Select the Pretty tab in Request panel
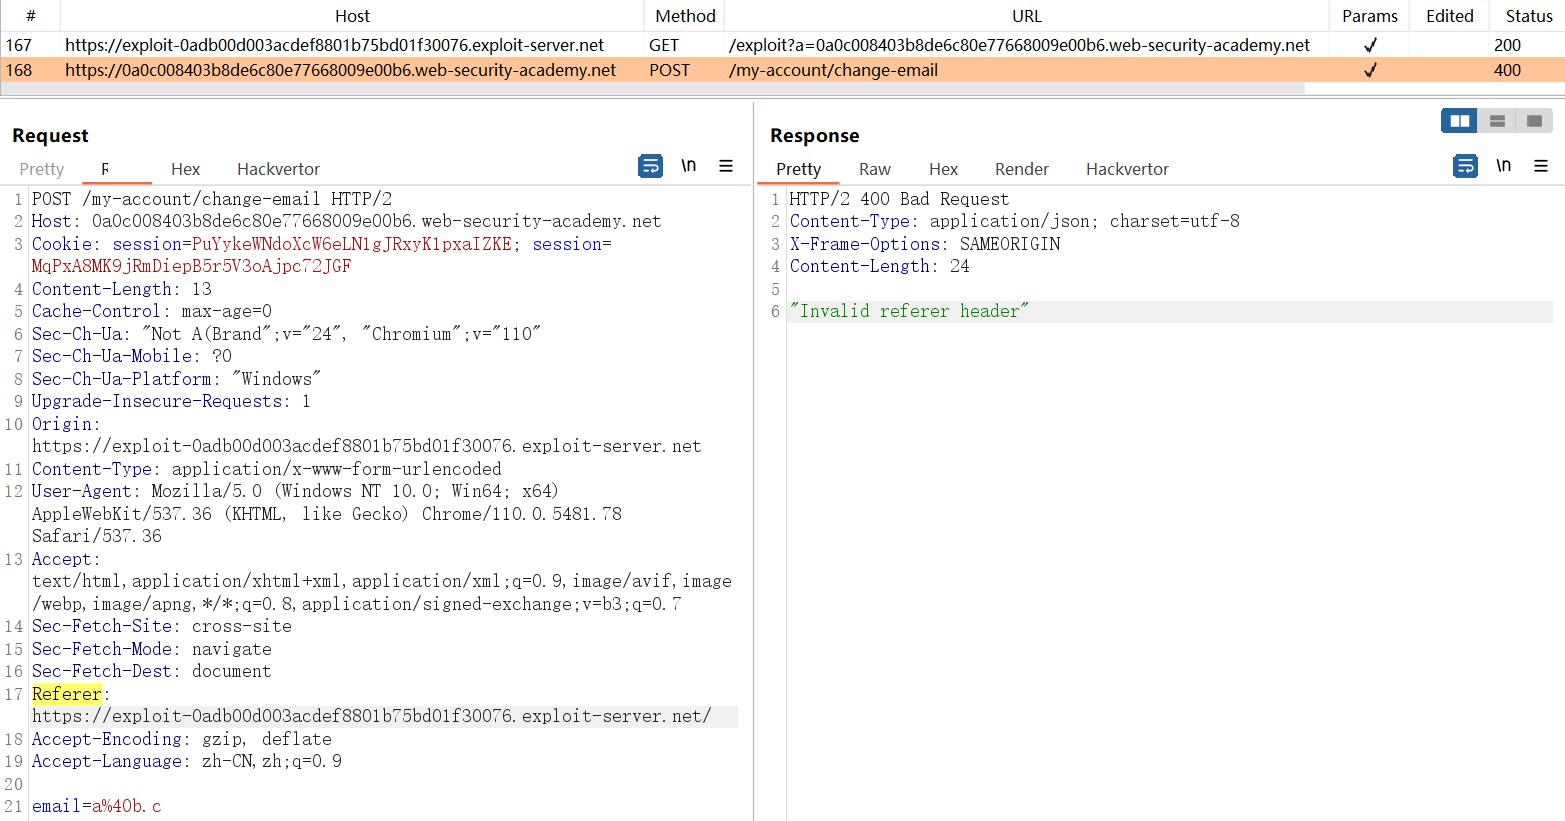This screenshot has height=821, width=1565. pyautogui.click(x=41, y=169)
